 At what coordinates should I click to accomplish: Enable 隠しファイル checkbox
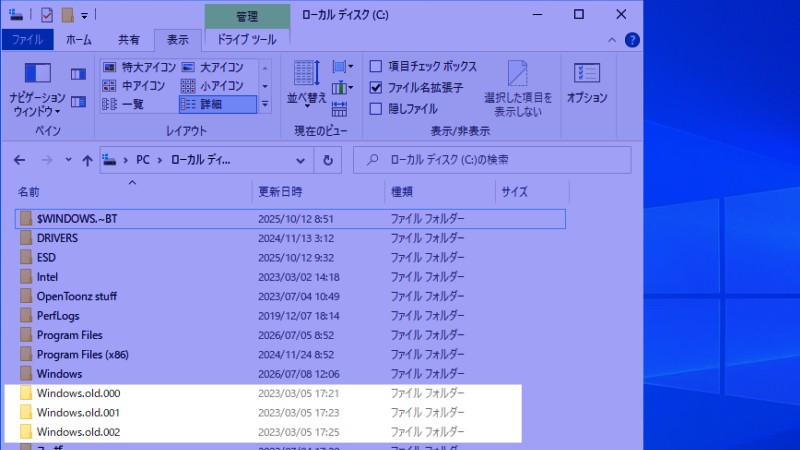(376, 109)
